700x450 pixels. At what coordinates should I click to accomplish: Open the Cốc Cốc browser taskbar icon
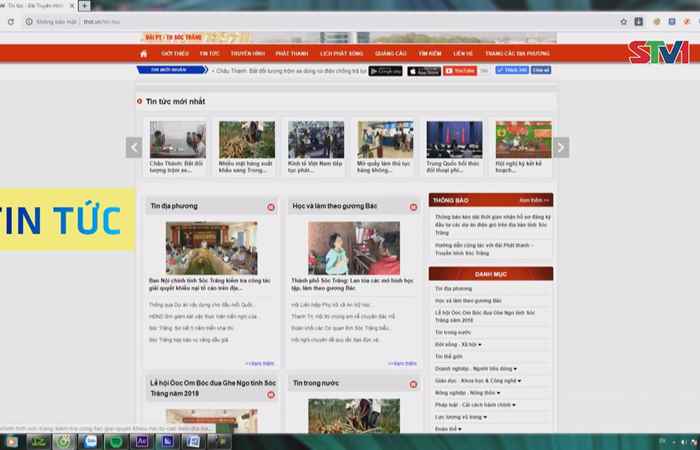65,442
